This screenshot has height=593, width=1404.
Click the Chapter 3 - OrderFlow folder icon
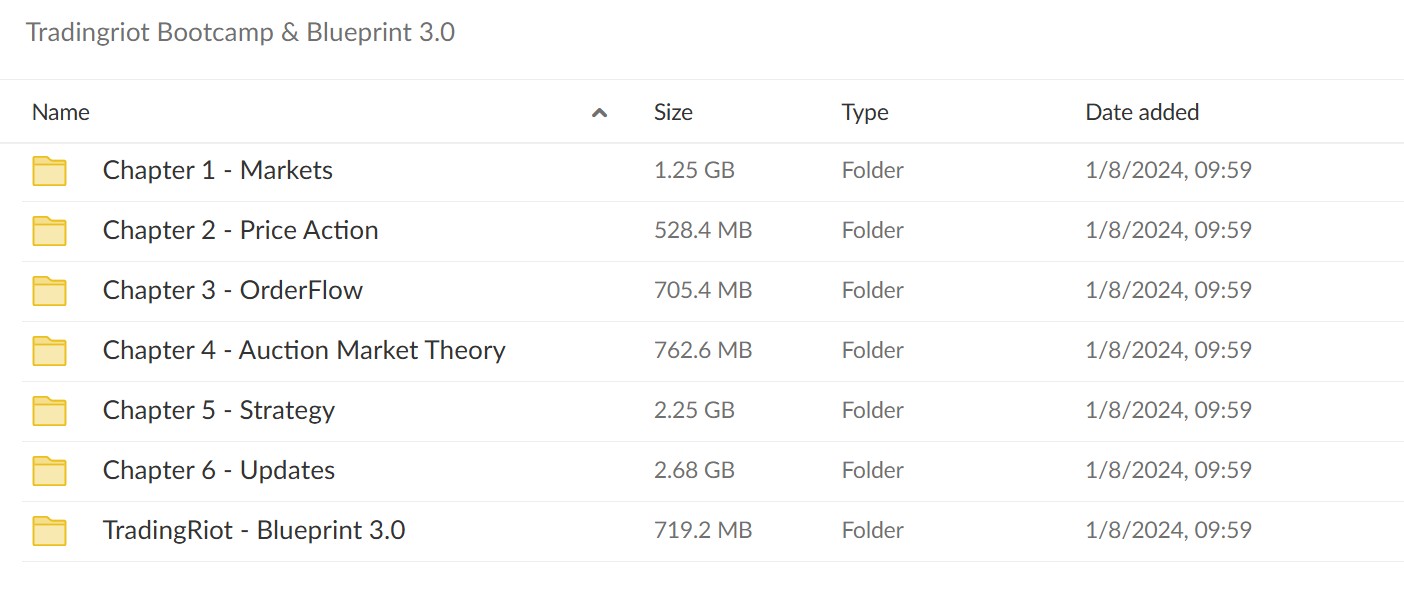pos(49,291)
